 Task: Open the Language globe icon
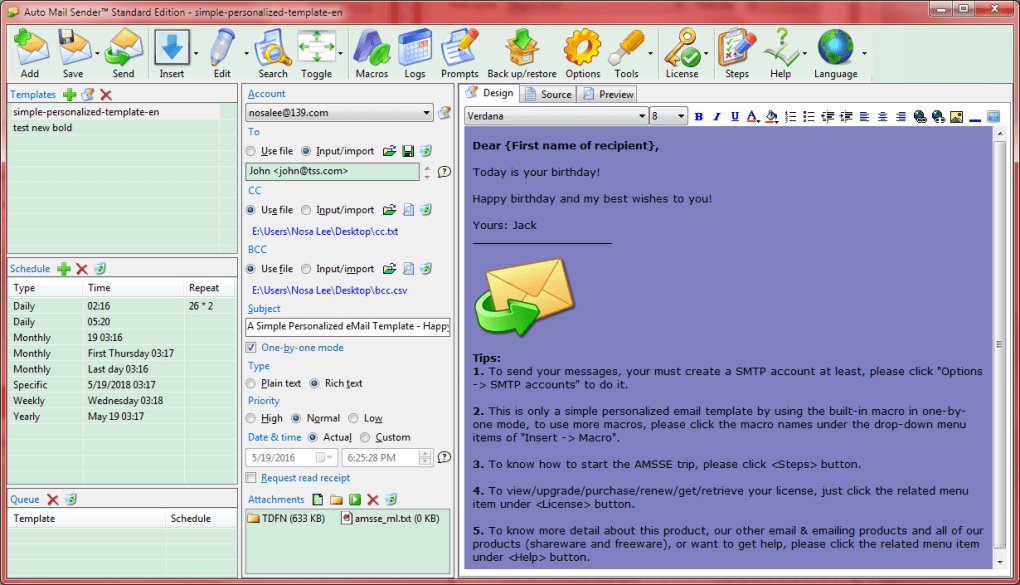pyautogui.click(x=836, y=47)
